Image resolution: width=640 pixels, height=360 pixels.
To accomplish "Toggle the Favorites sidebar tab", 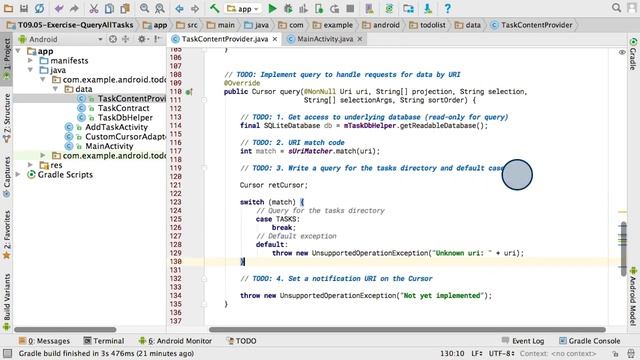I will pos(7,235).
